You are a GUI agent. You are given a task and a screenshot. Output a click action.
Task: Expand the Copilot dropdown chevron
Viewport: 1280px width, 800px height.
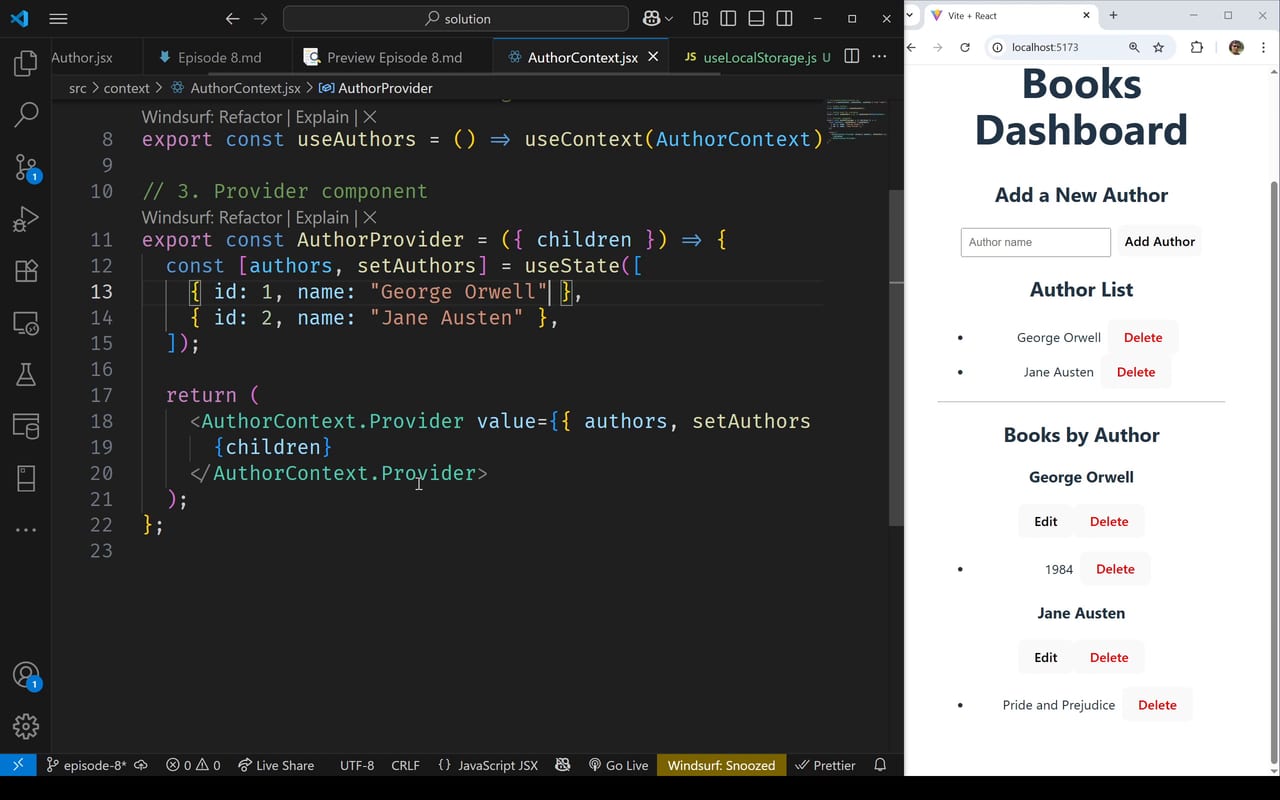[669, 18]
